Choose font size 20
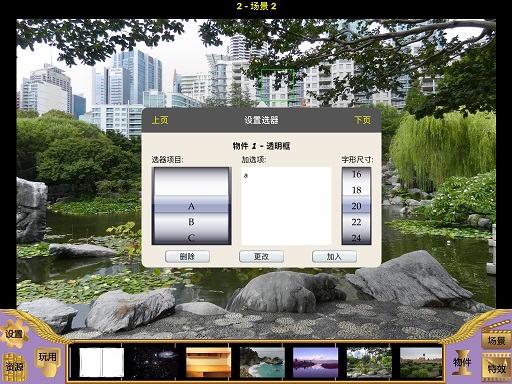This screenshot has height=384, width=512. 356,206
